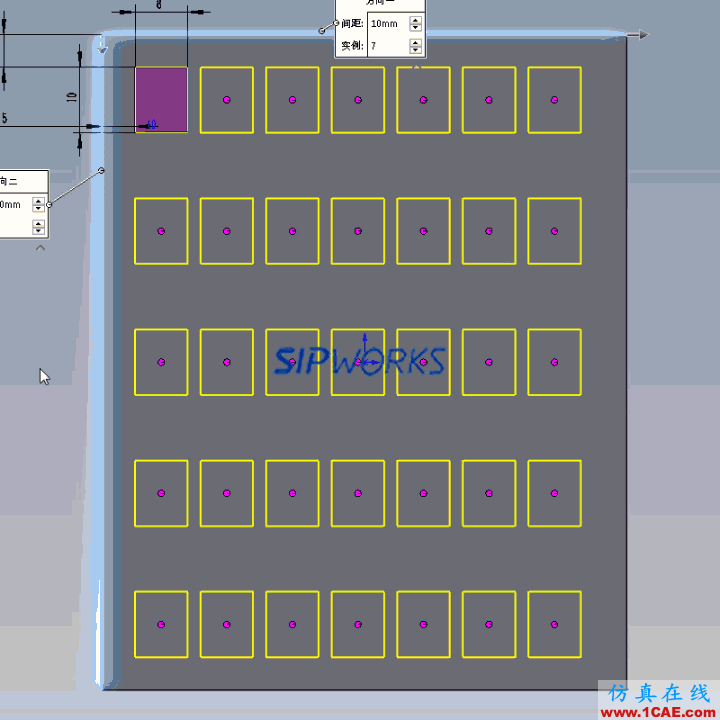Skip the bottom-row leftmost instance dot
Screen dimensions: 720x720
point(161,624)
